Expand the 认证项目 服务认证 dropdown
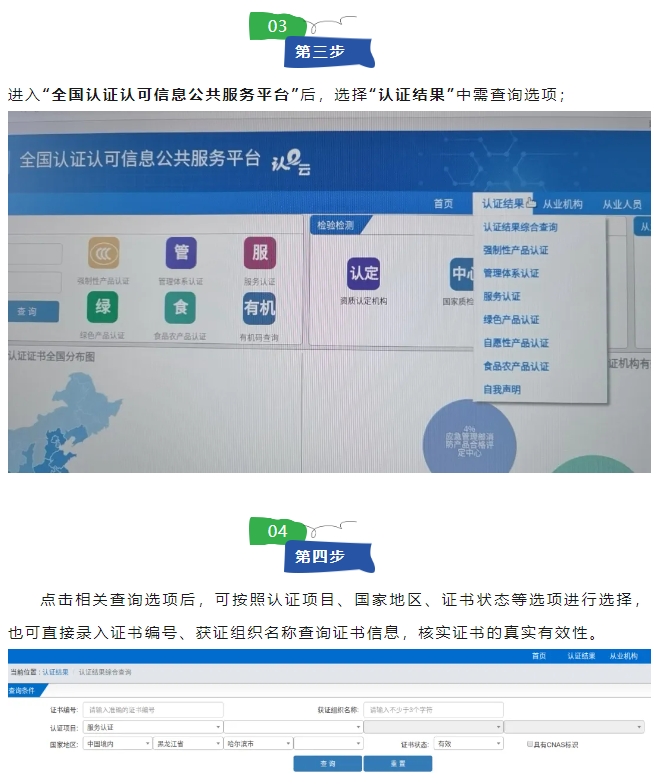This screenshot has width=661, height=784. [x=153, y=727]
